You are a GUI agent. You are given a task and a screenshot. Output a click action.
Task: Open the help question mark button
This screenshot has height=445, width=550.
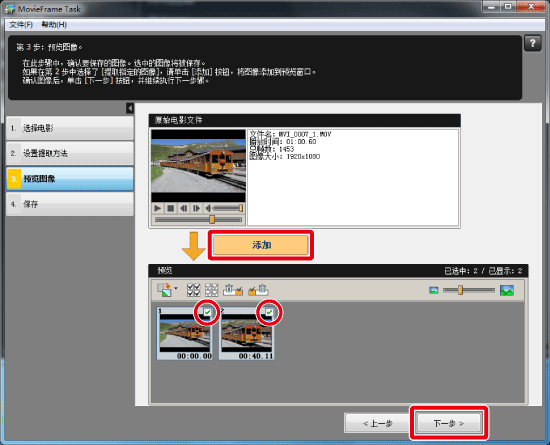coord(532,43)
